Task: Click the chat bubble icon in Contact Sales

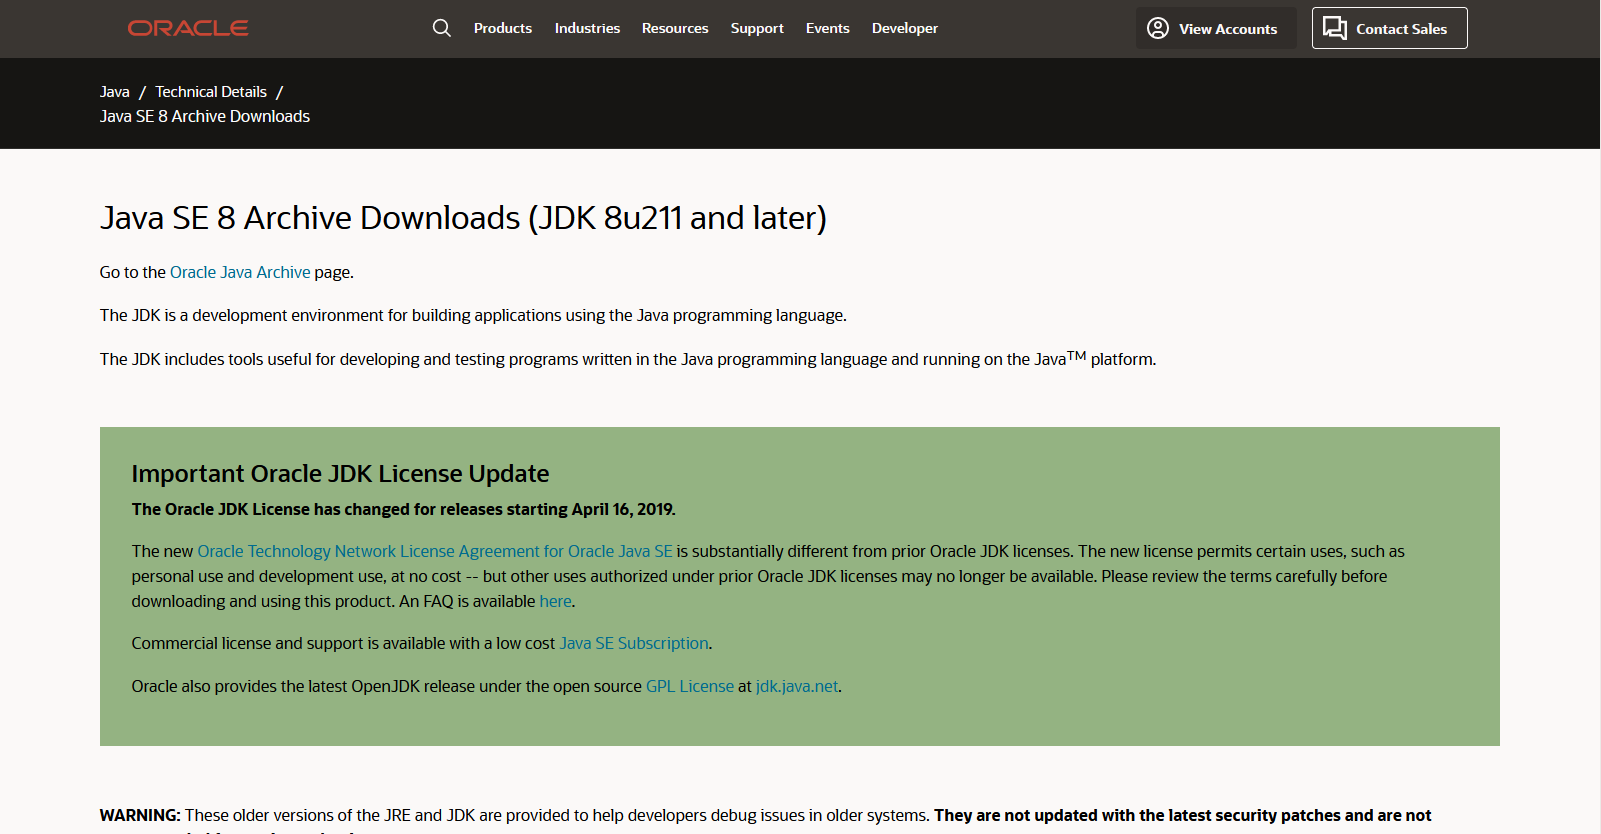Action: click(1335, 28)
